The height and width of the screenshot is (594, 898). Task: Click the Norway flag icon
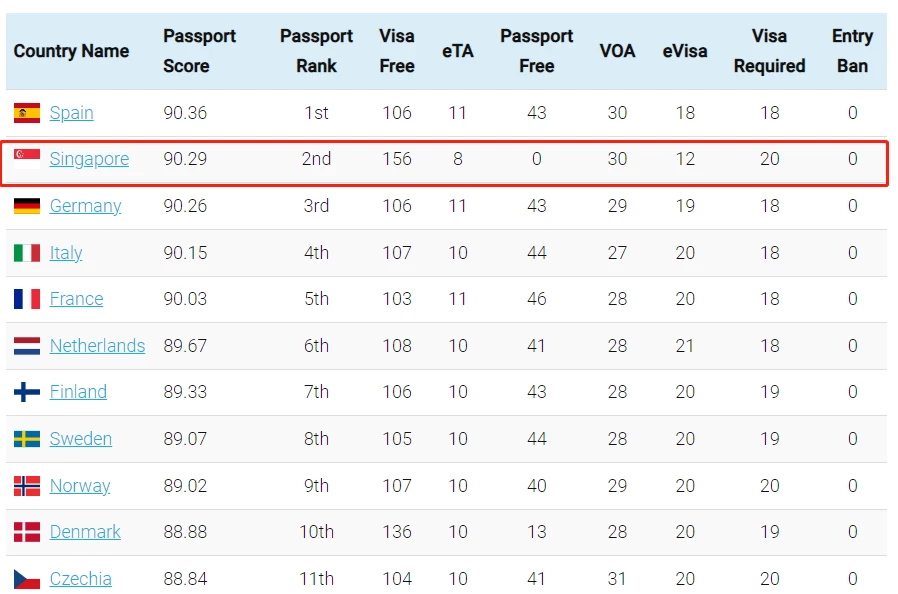tap(27, 486)
